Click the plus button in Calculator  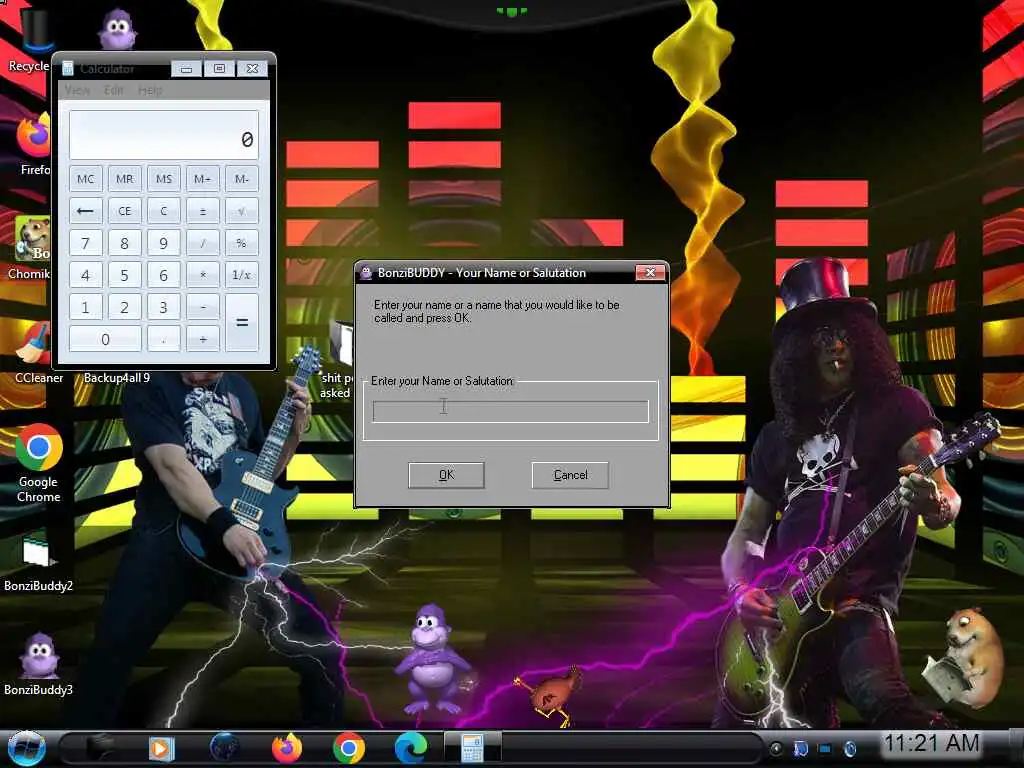click(202, 339)
